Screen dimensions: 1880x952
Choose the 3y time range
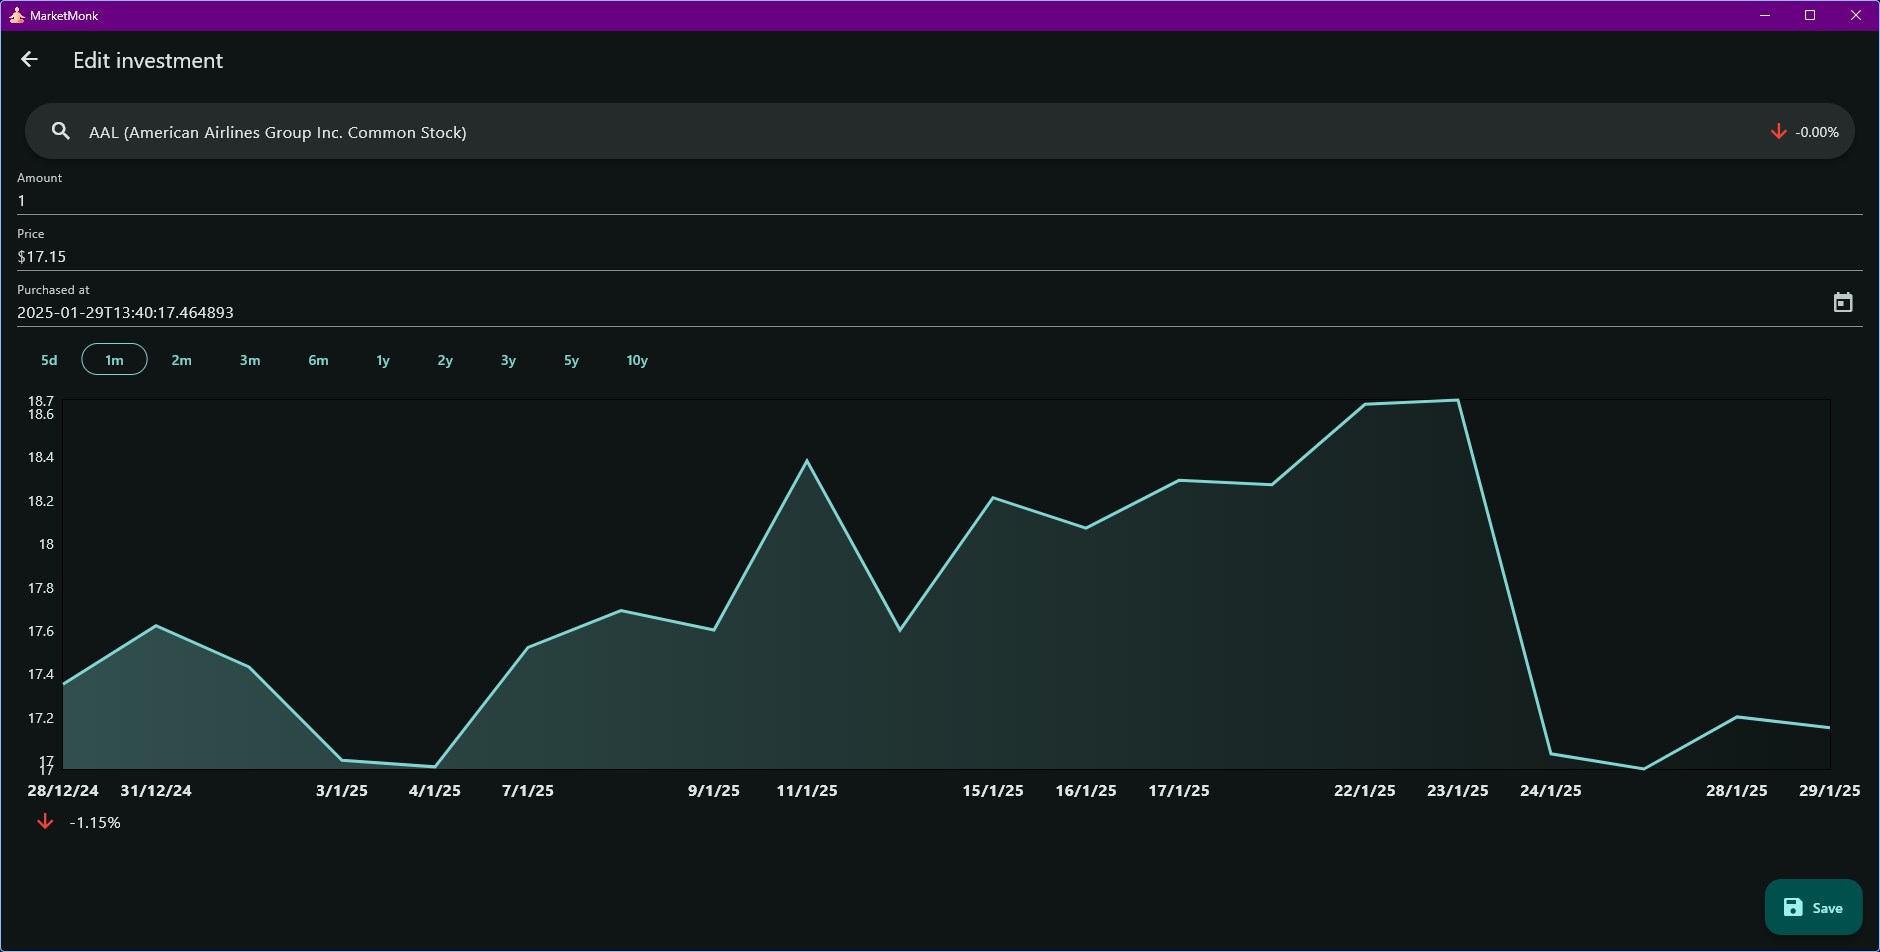pyautogui.click(x=508, y=360)
